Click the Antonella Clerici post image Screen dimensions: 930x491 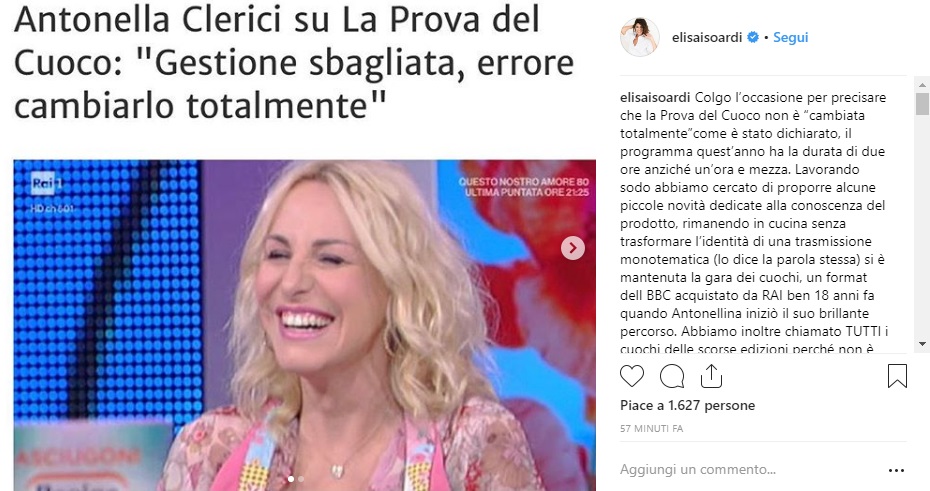pyautogui.click(x=305, y=325)
